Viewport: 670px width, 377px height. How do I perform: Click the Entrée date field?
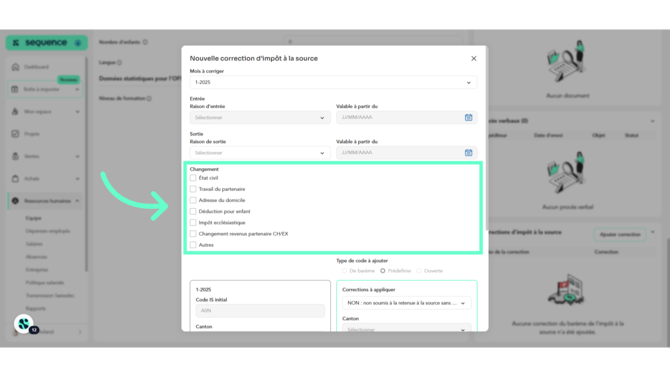point(406,118)
